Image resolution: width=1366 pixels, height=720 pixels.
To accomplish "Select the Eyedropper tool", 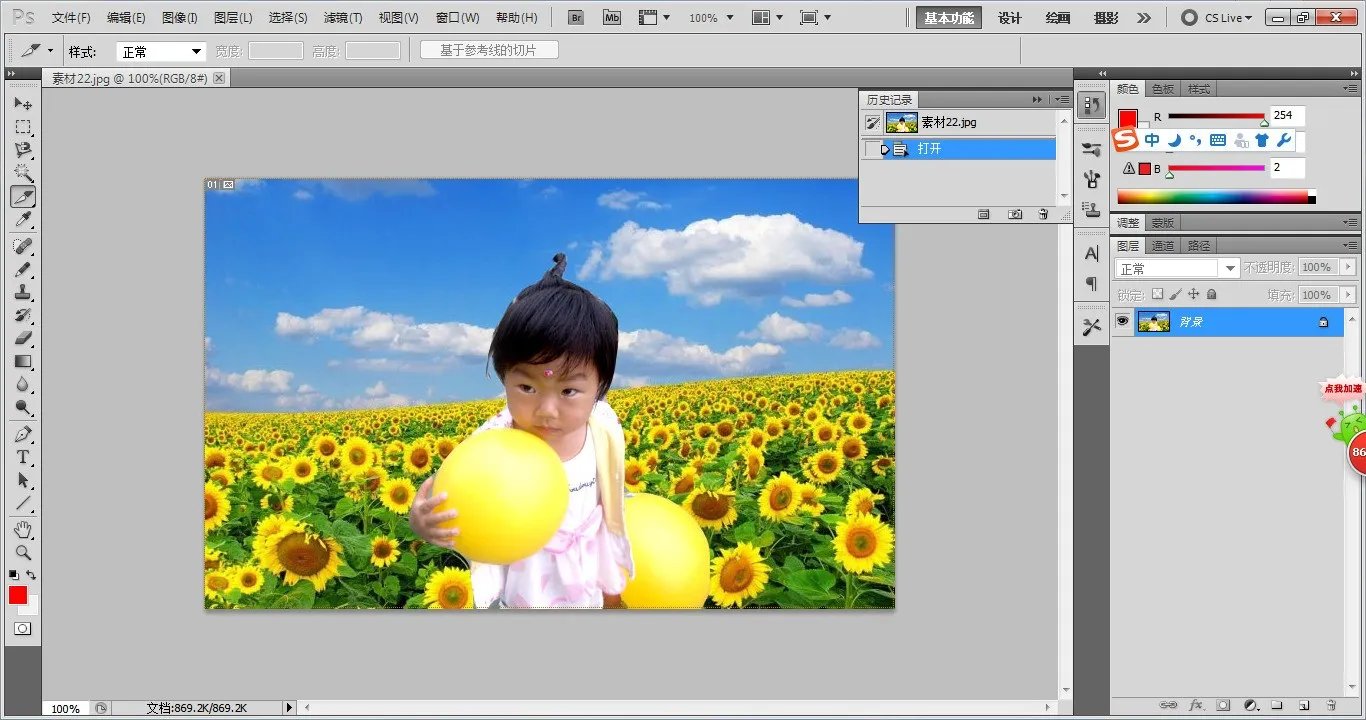I will (x=22, y=220).
